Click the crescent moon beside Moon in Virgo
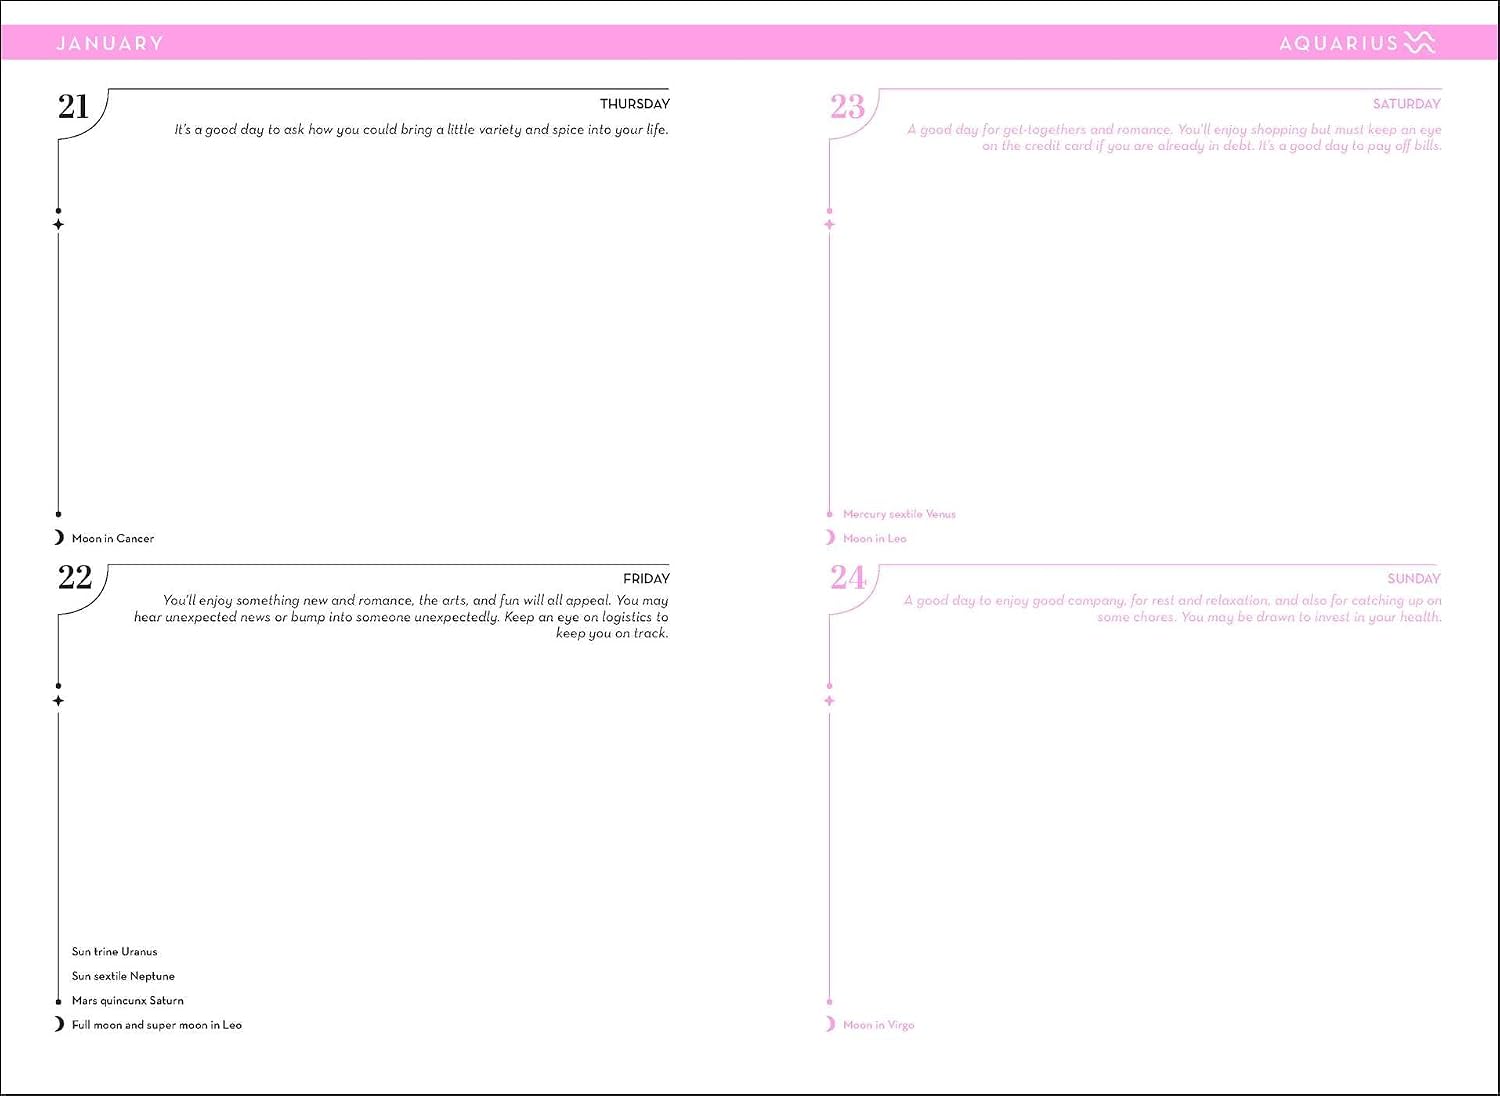 click(830, 1024)
